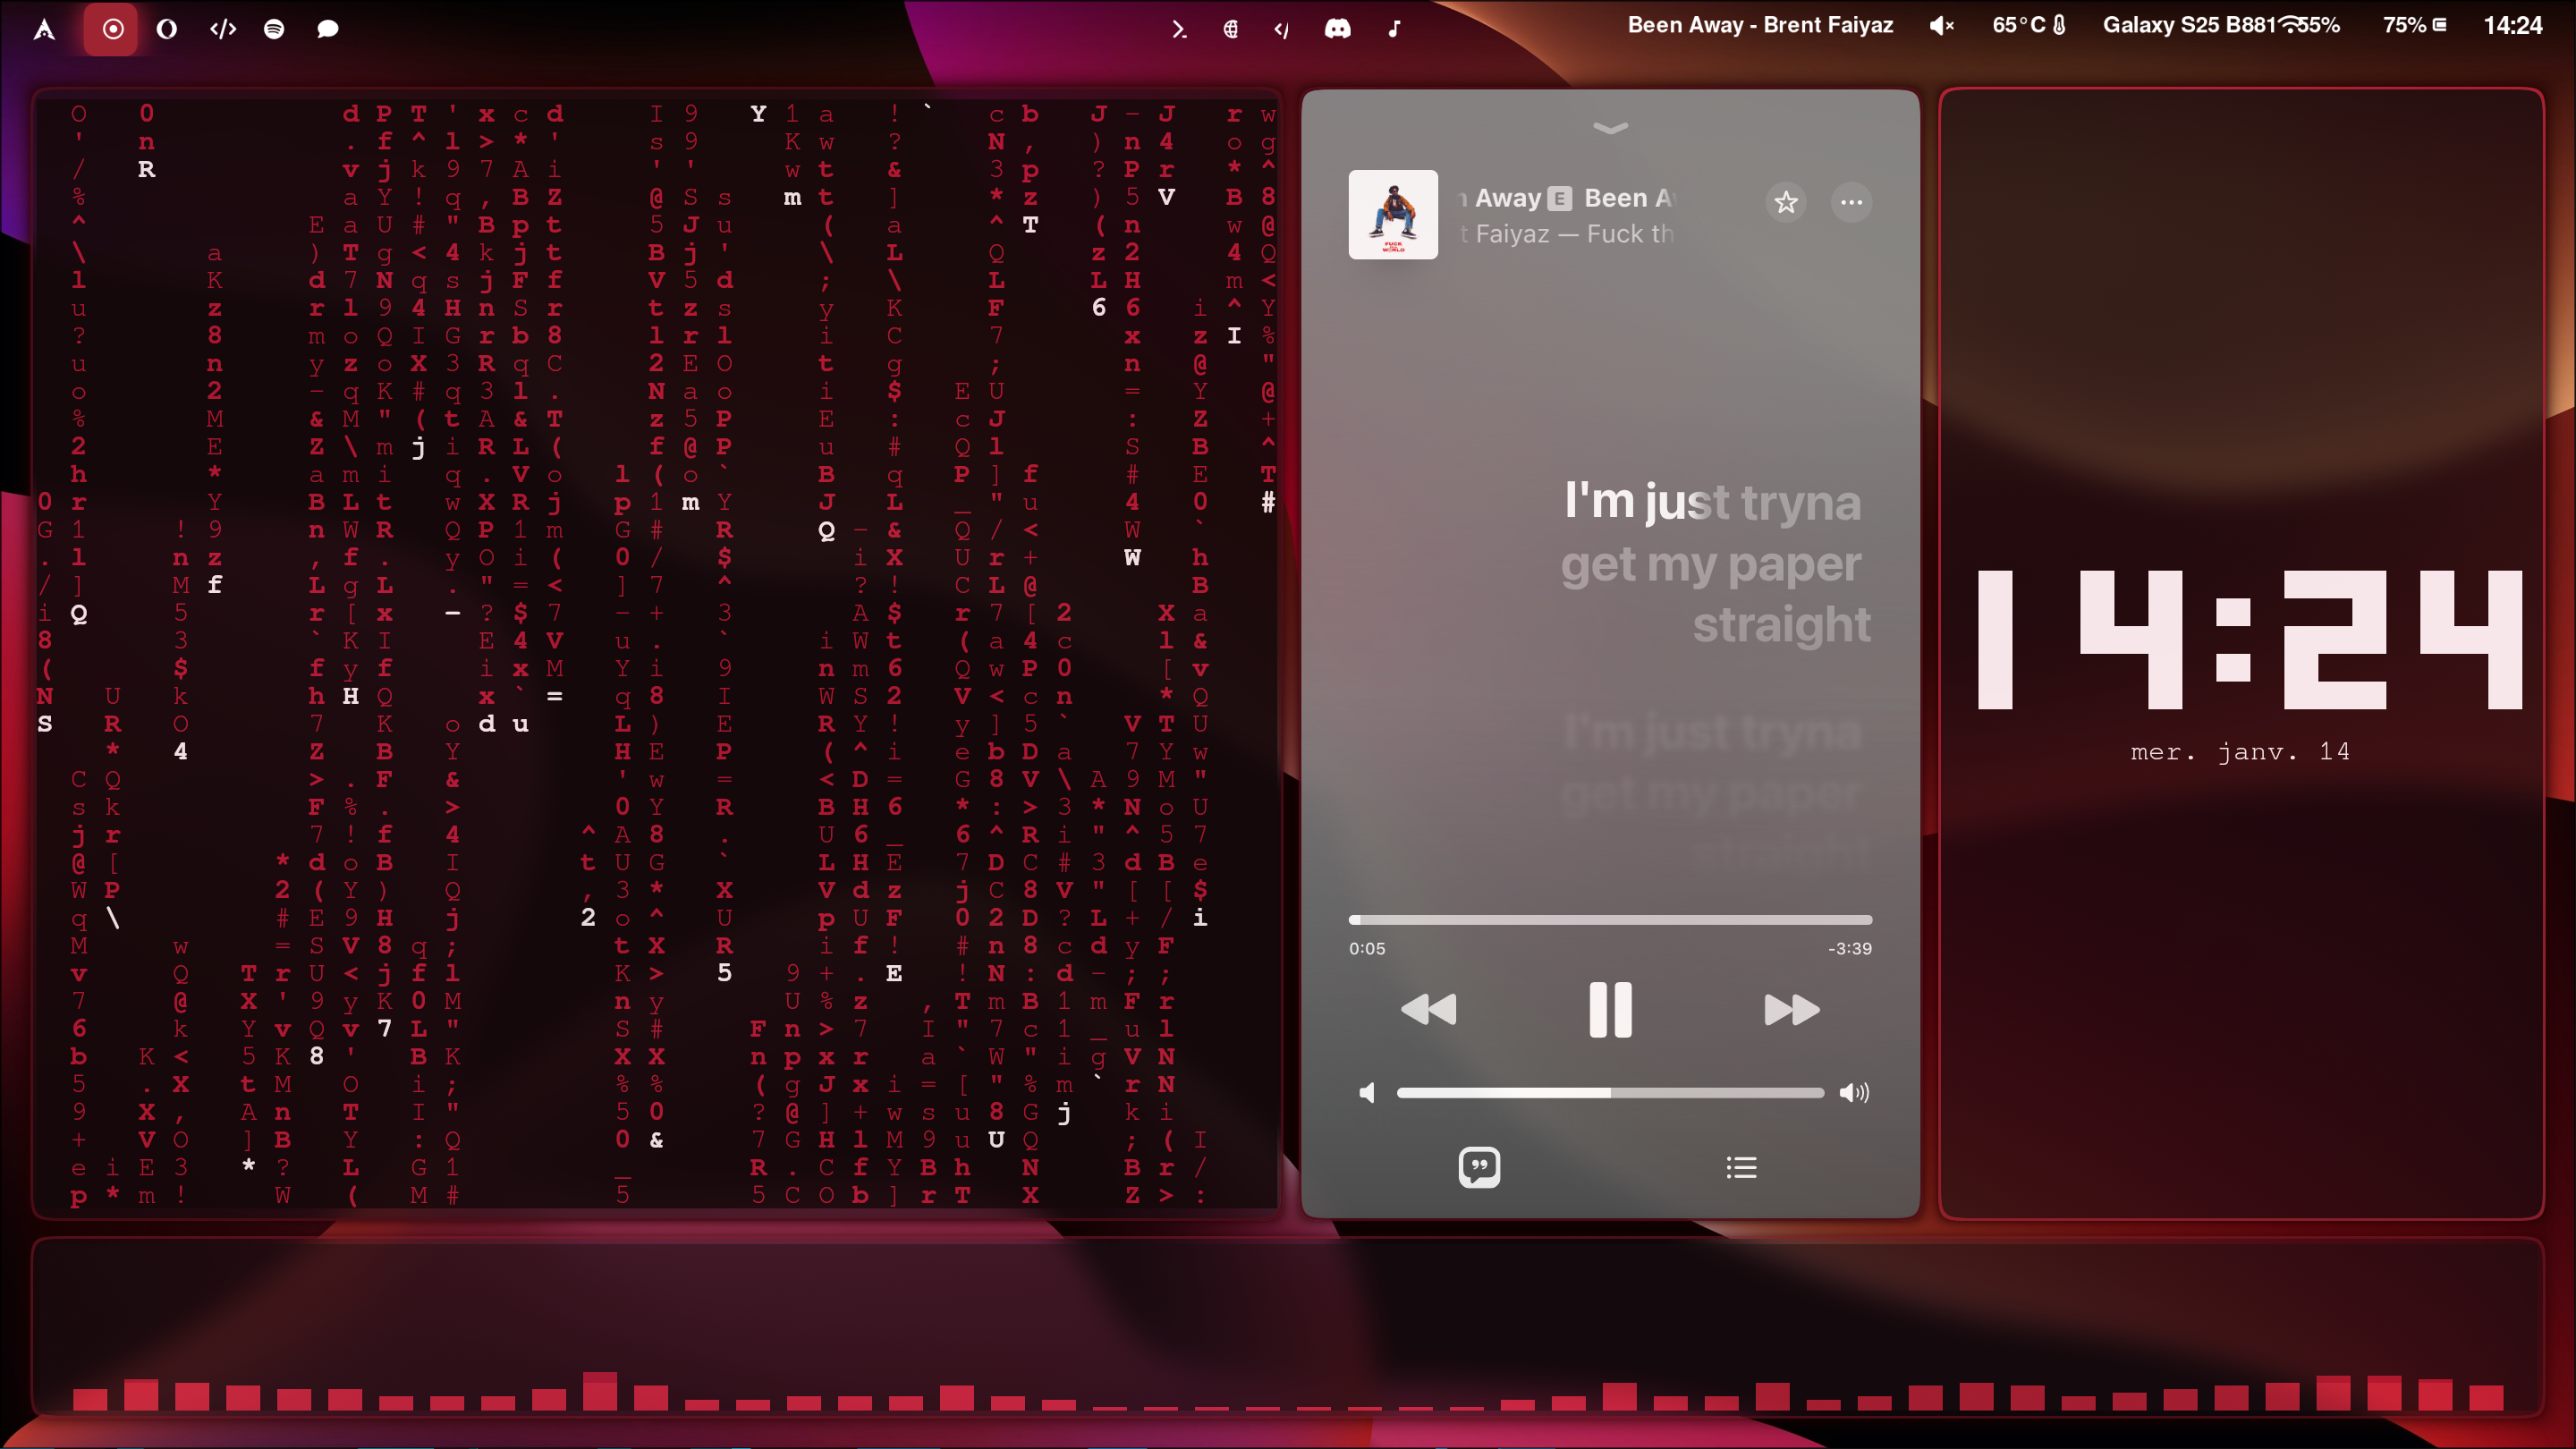
Task: Switch to the code brackets workspace at left
Action: click(x=222, y=29)
